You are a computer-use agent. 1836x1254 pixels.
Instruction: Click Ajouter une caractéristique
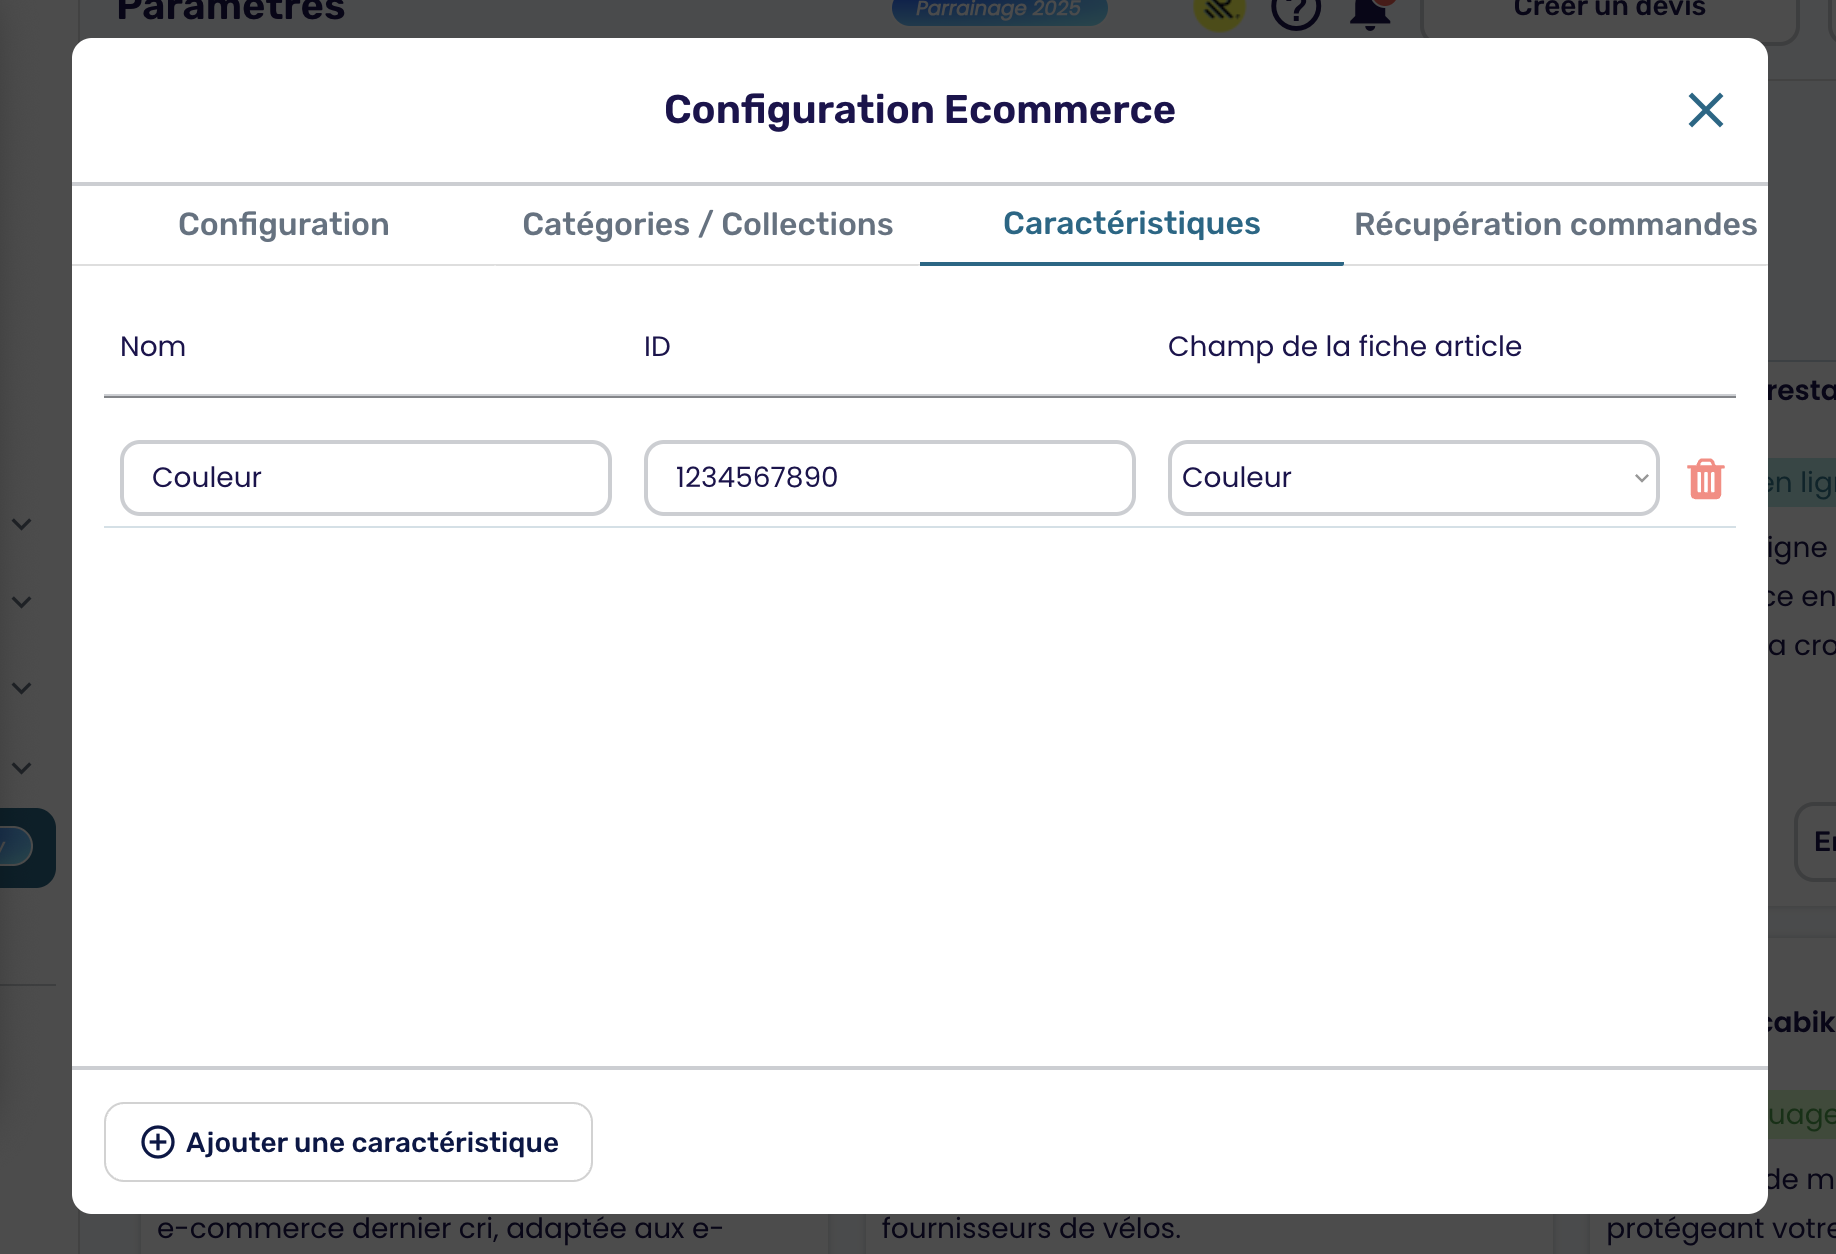coord(349,1142)
